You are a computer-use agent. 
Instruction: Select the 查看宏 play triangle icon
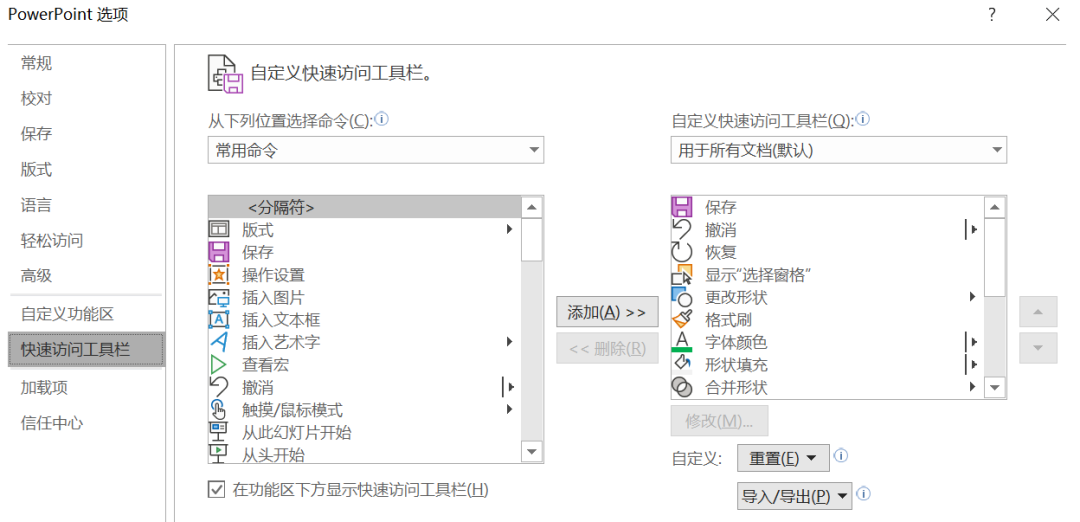218,364
